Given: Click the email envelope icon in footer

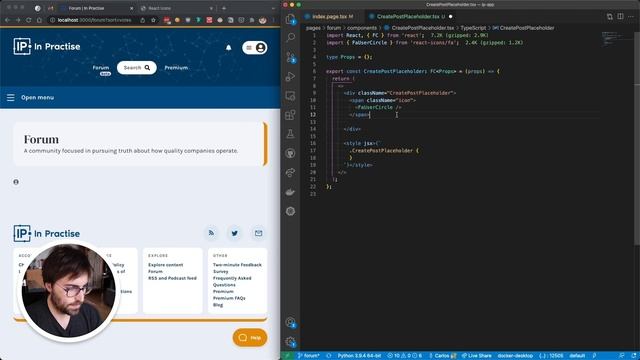Looking at the screenshot, I should (258, 233).
